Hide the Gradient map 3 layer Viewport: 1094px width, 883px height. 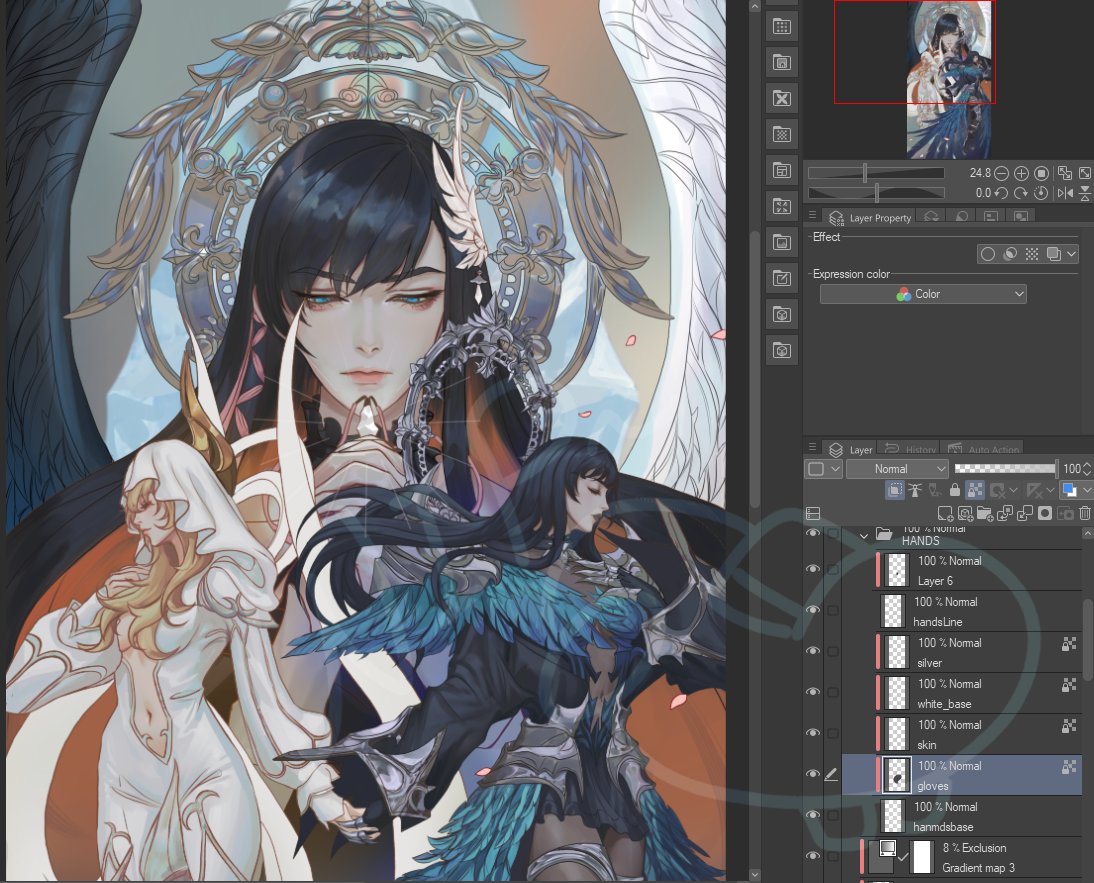point(813,856)
